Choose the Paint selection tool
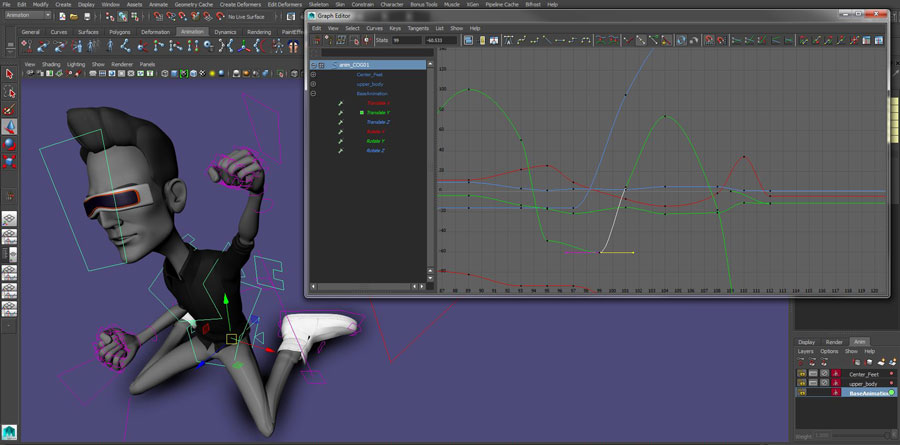 tap(9, 109)
